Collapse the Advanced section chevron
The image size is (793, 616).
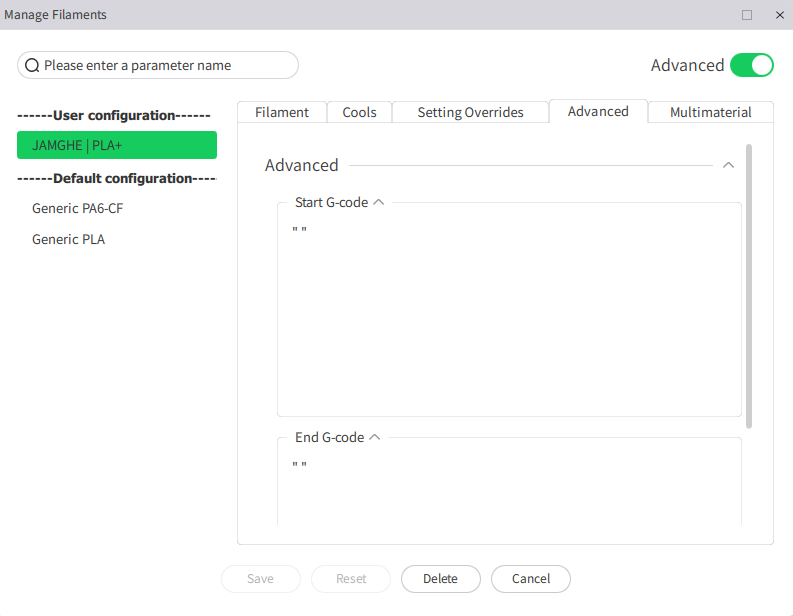click(728, 165)
